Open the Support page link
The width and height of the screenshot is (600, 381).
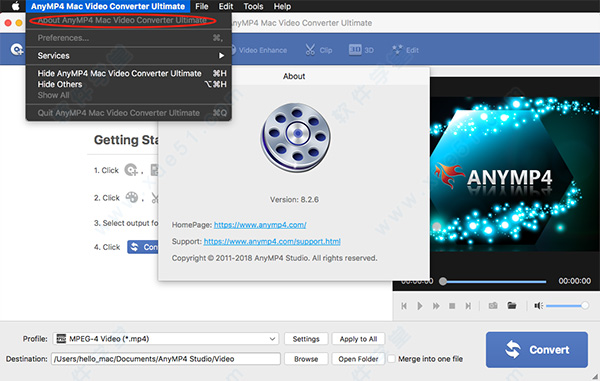click(x=272, y=241)
